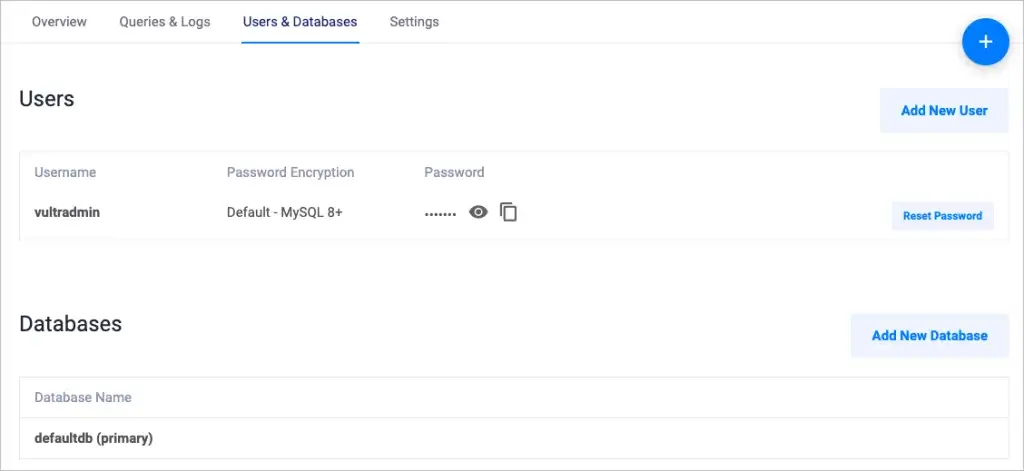
Task: Copy the vultradmin password to clipboard
Action: coord(509,212)
